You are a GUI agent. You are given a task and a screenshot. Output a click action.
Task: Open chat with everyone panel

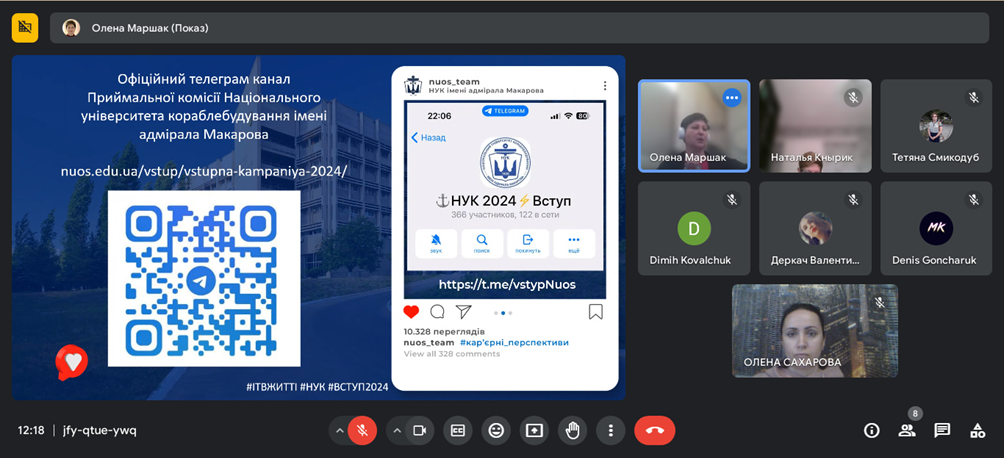pos(942,430)
